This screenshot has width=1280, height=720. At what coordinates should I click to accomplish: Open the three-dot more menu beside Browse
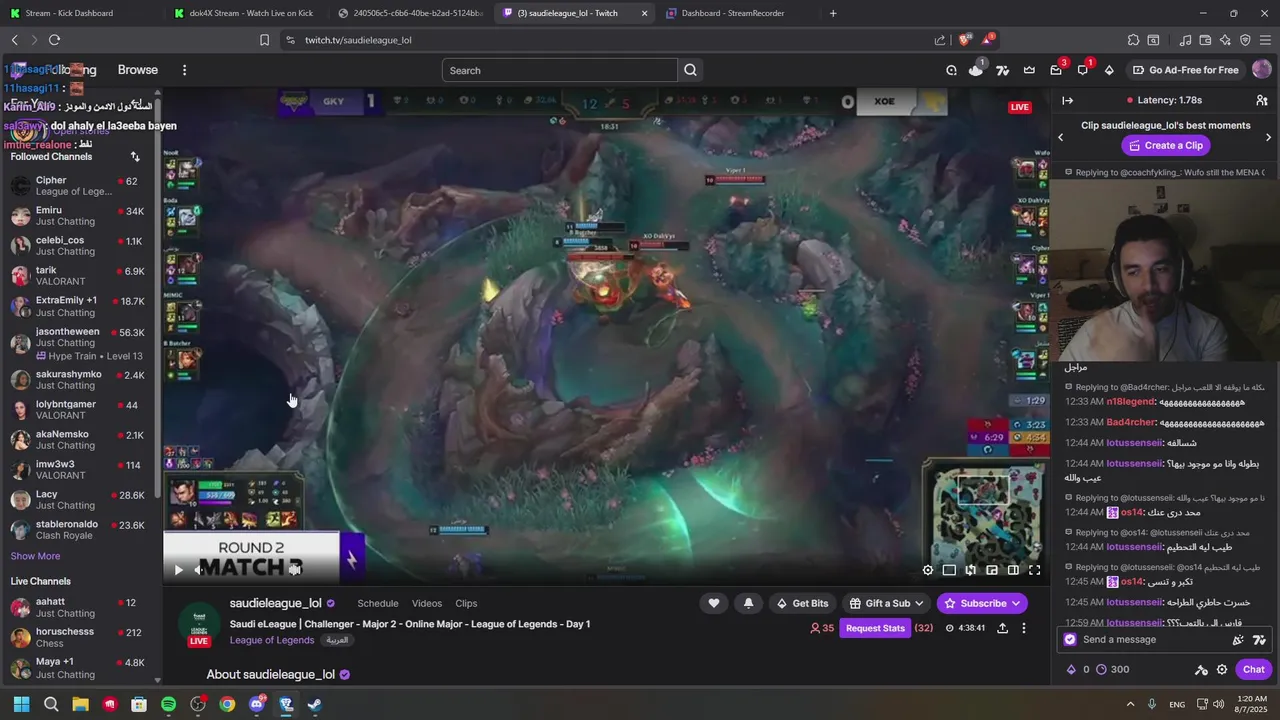[184, 70]
